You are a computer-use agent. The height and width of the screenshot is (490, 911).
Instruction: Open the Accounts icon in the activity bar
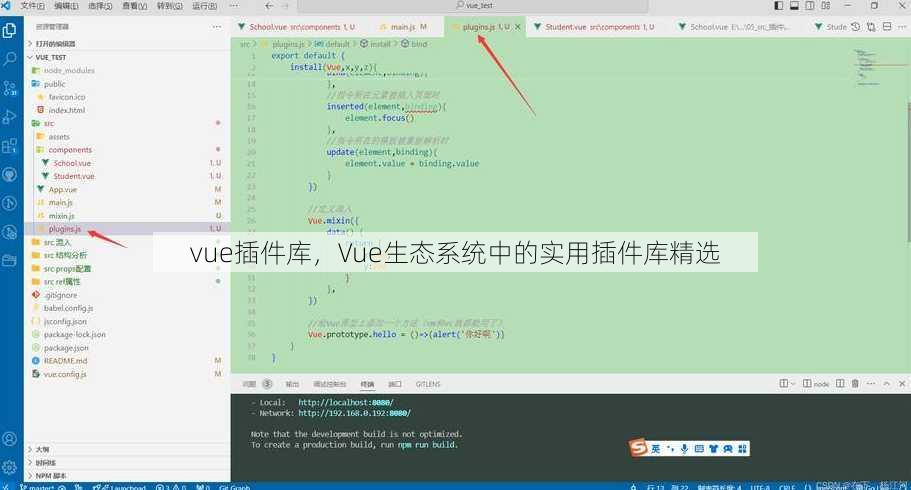pyautogui.click(x=9, y=439)
